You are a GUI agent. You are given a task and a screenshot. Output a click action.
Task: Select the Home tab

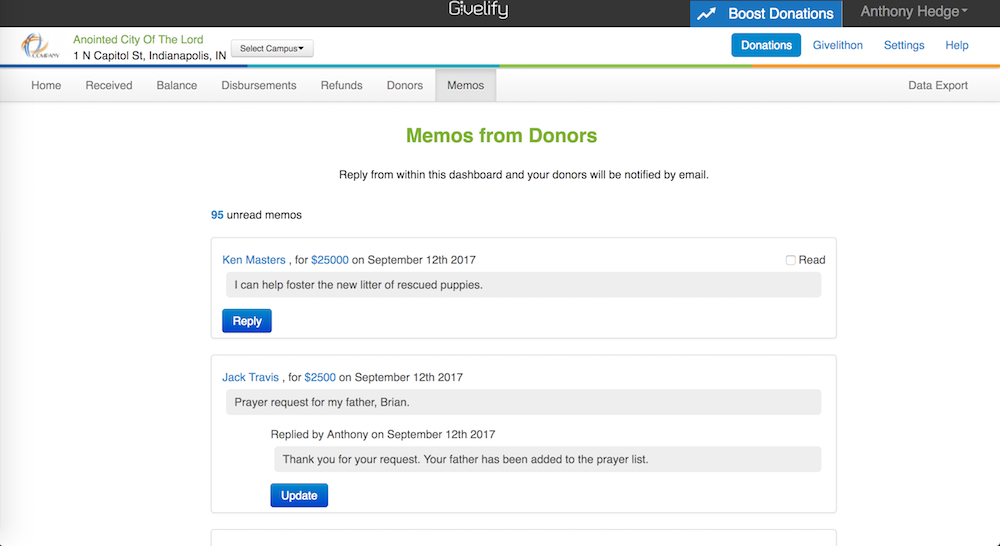pos(46,85)
